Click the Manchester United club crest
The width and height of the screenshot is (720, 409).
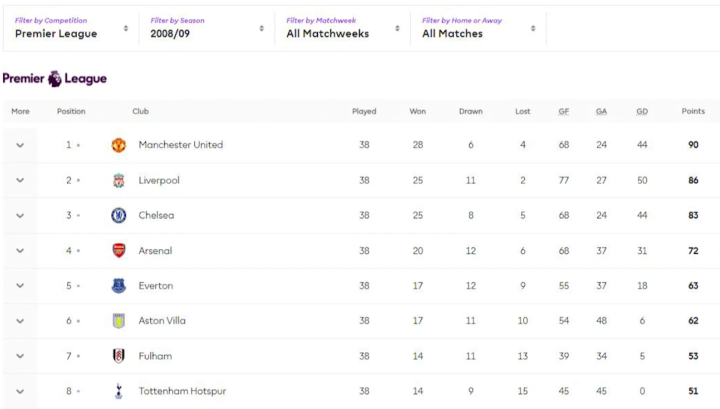coord(119,145)
